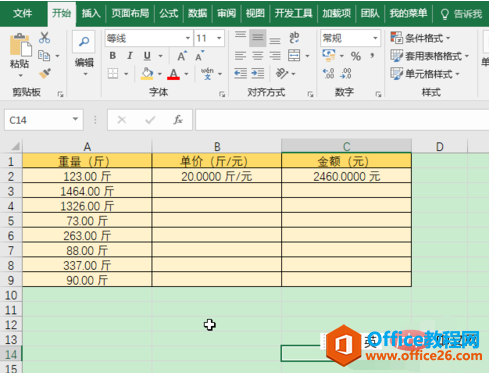The height and width of the screenshot is (373, 489).
Task: Toggle Underline formatting
Action: coord(147,56)
